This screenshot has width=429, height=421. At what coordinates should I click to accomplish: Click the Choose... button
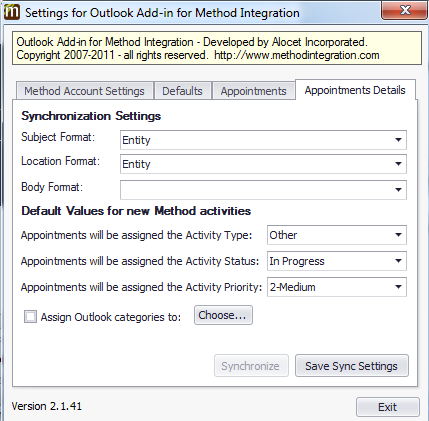pyautogui.click(x=223, y=315)
